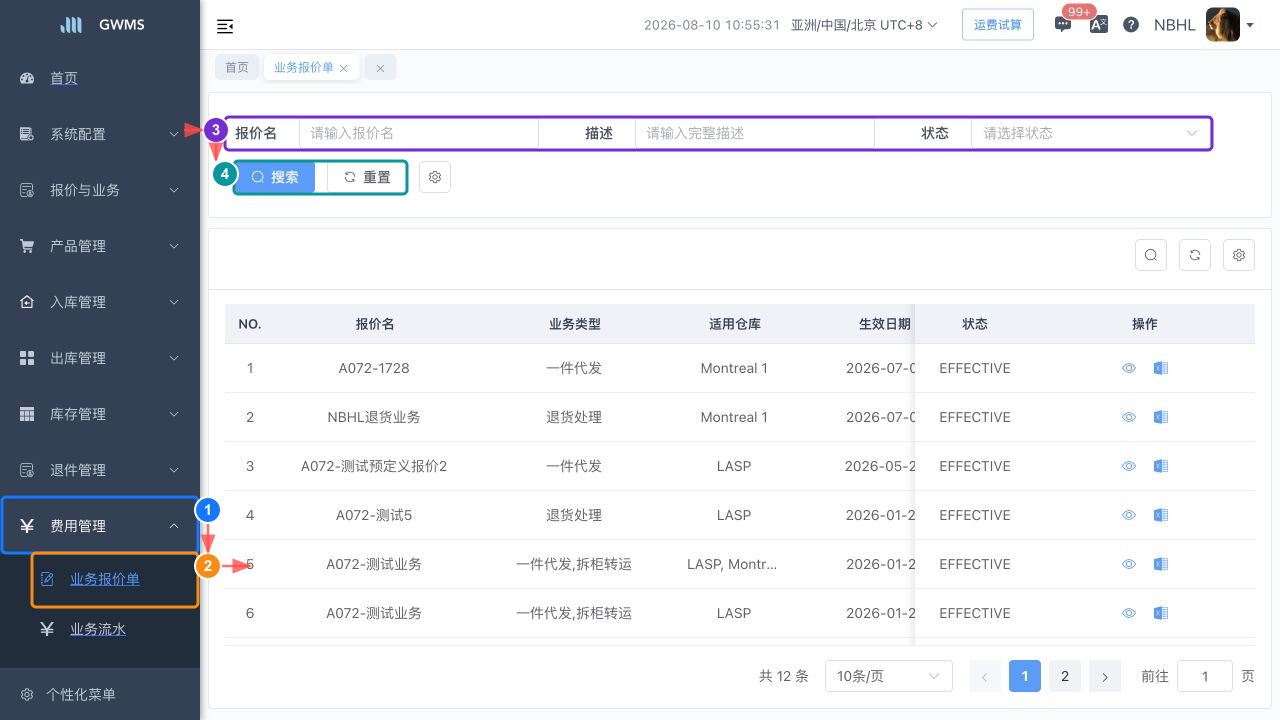Click the LASP, Montr... warehouse cell
Screen dimensions: 1280x720
point(734,564)
